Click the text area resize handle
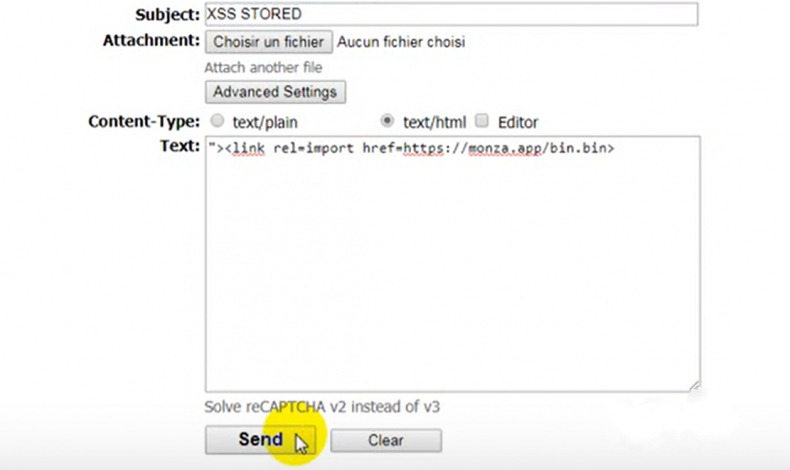The image size is (790, 470). click(x=694, y=386)
